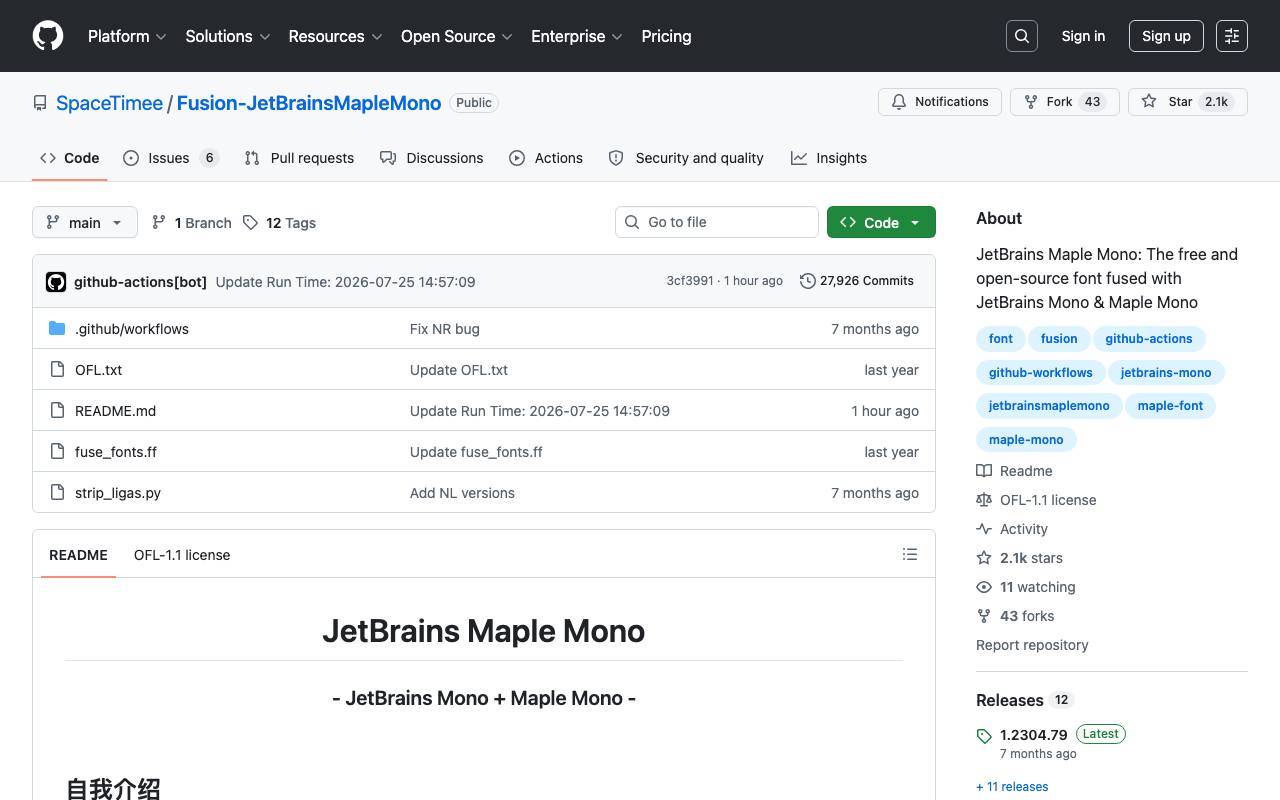Image resolution: width=1280 pixels, height=800 pixels.
Task: Fork the repository using Fork button
Action: pyautogui.click(x=1064, y=102)
